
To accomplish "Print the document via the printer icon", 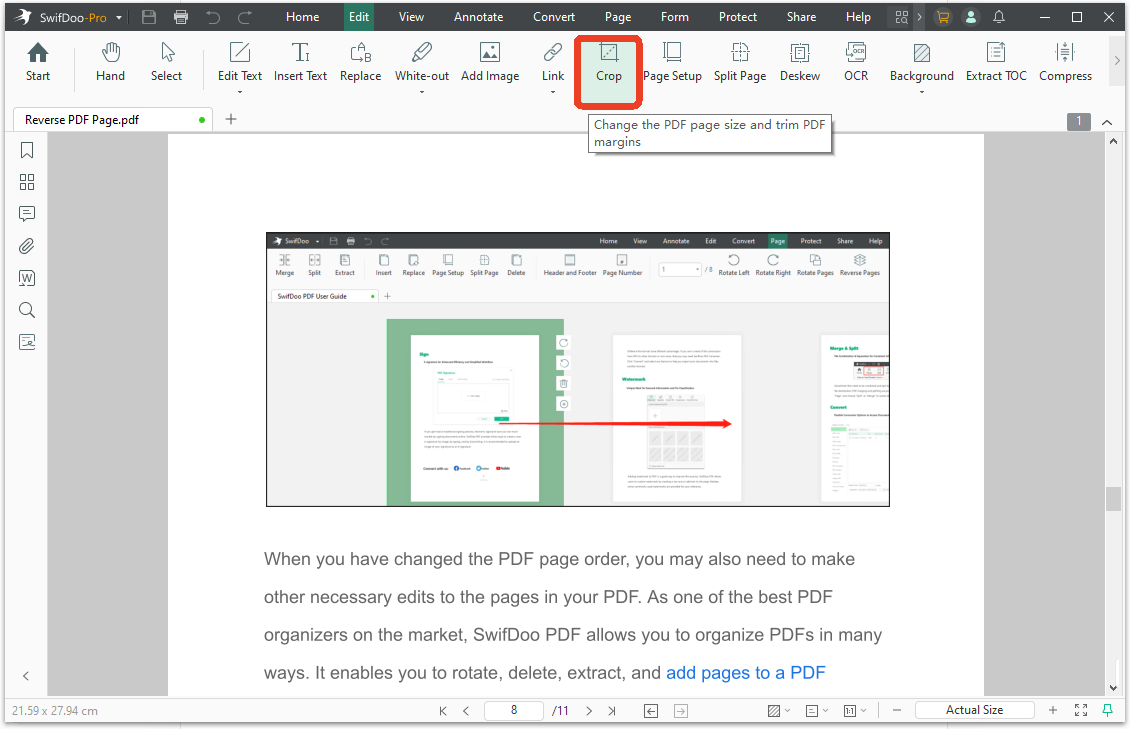I will pos(181,17).
